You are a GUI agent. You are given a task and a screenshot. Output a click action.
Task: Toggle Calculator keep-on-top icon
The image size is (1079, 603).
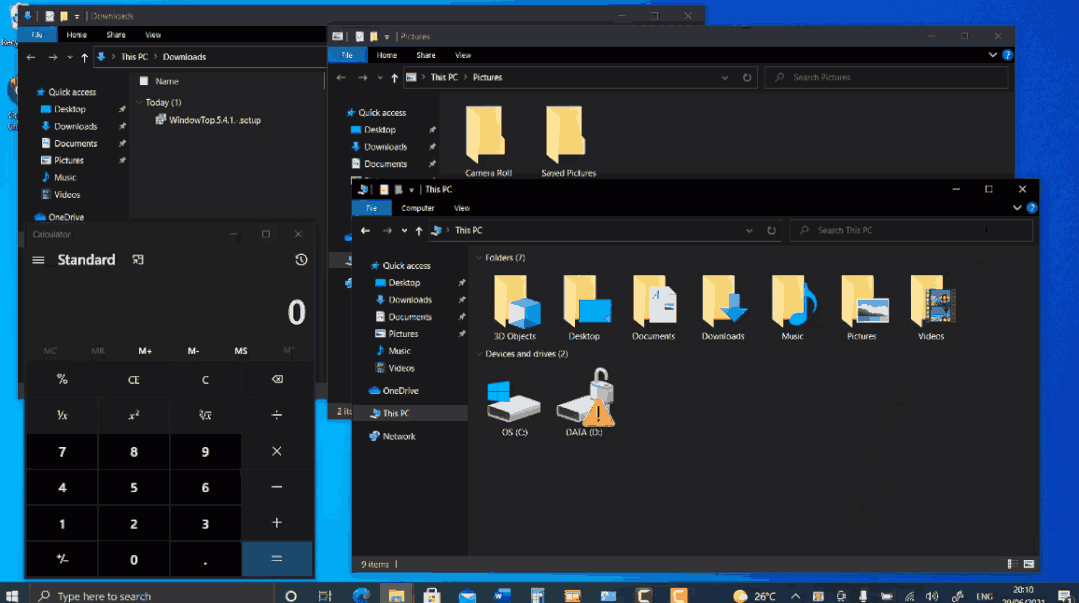138,260
